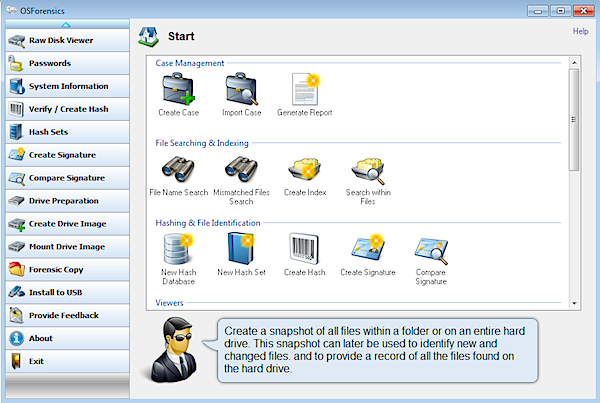Open Search within Files

367,171
